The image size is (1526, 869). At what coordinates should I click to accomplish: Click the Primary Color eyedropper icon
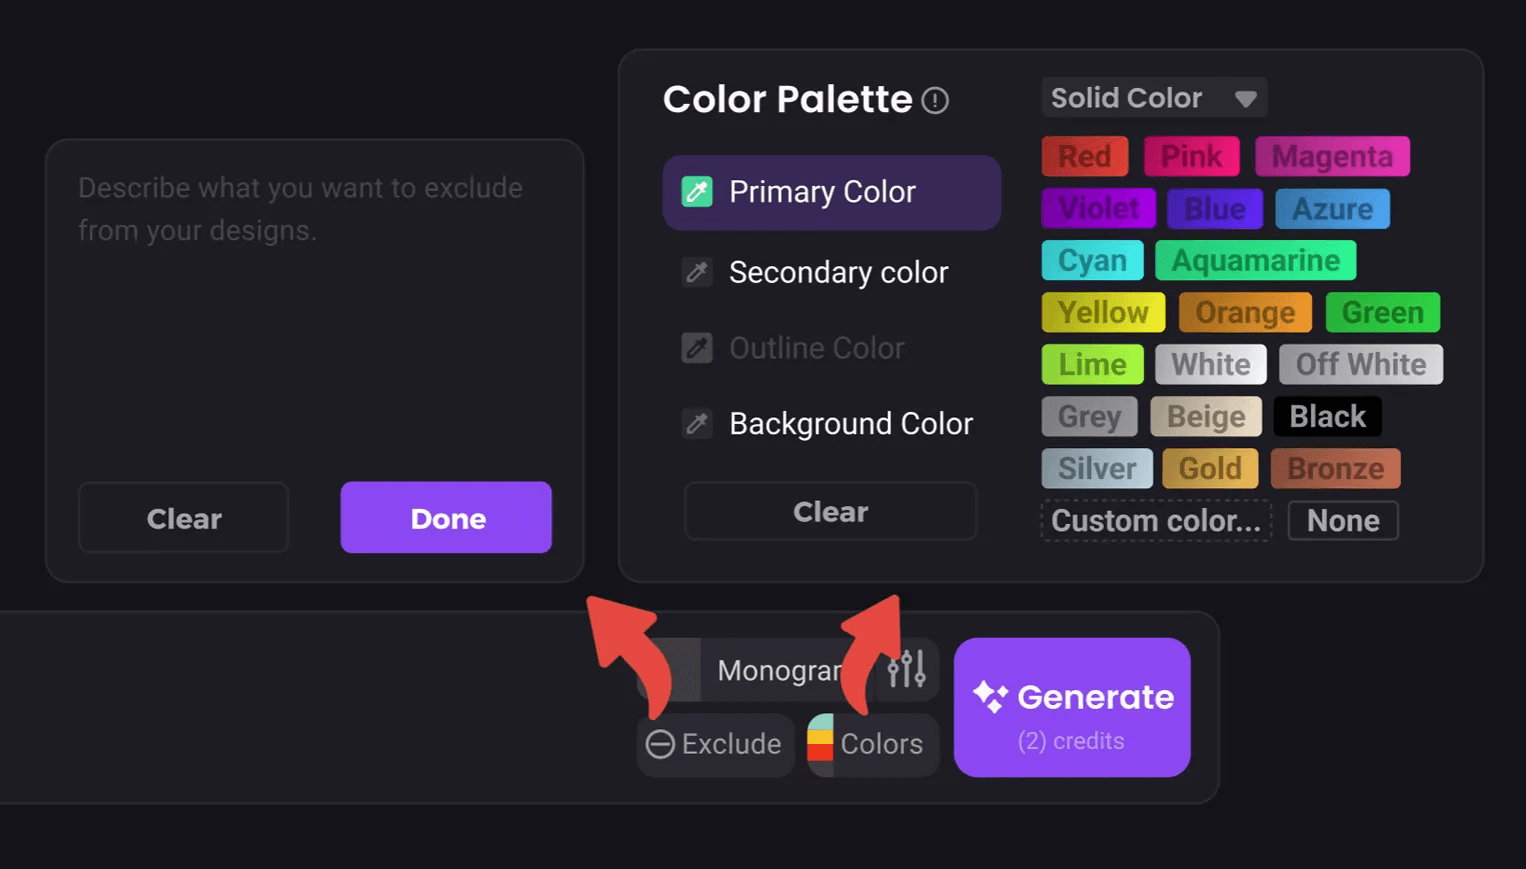point(697,191)
